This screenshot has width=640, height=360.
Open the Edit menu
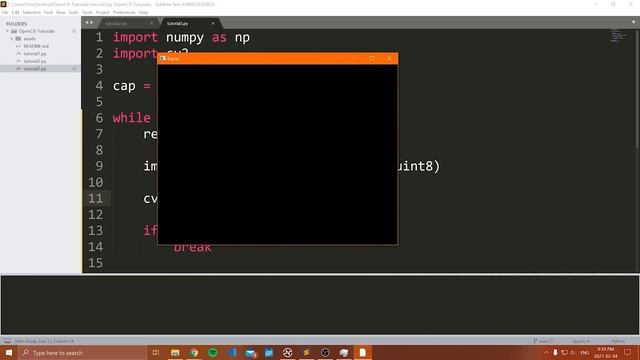click(16, 12)
